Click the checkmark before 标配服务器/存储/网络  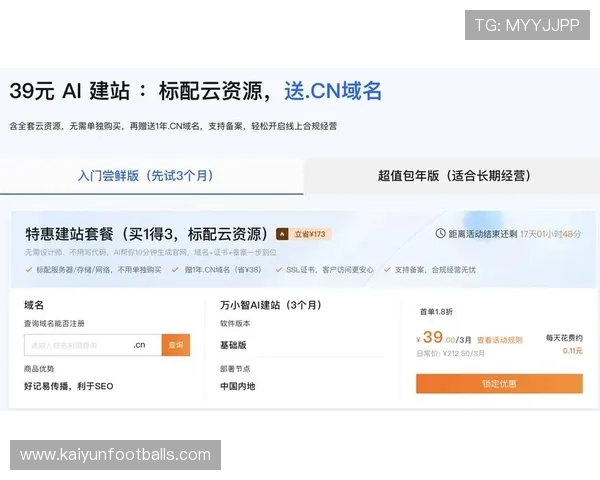(28, 270)
